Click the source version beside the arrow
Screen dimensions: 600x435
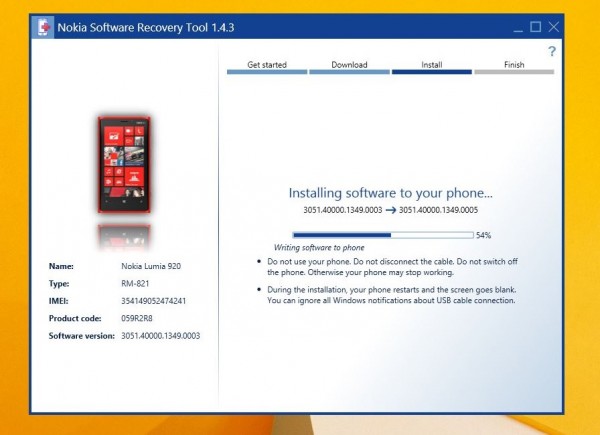(x=342, y=210)
